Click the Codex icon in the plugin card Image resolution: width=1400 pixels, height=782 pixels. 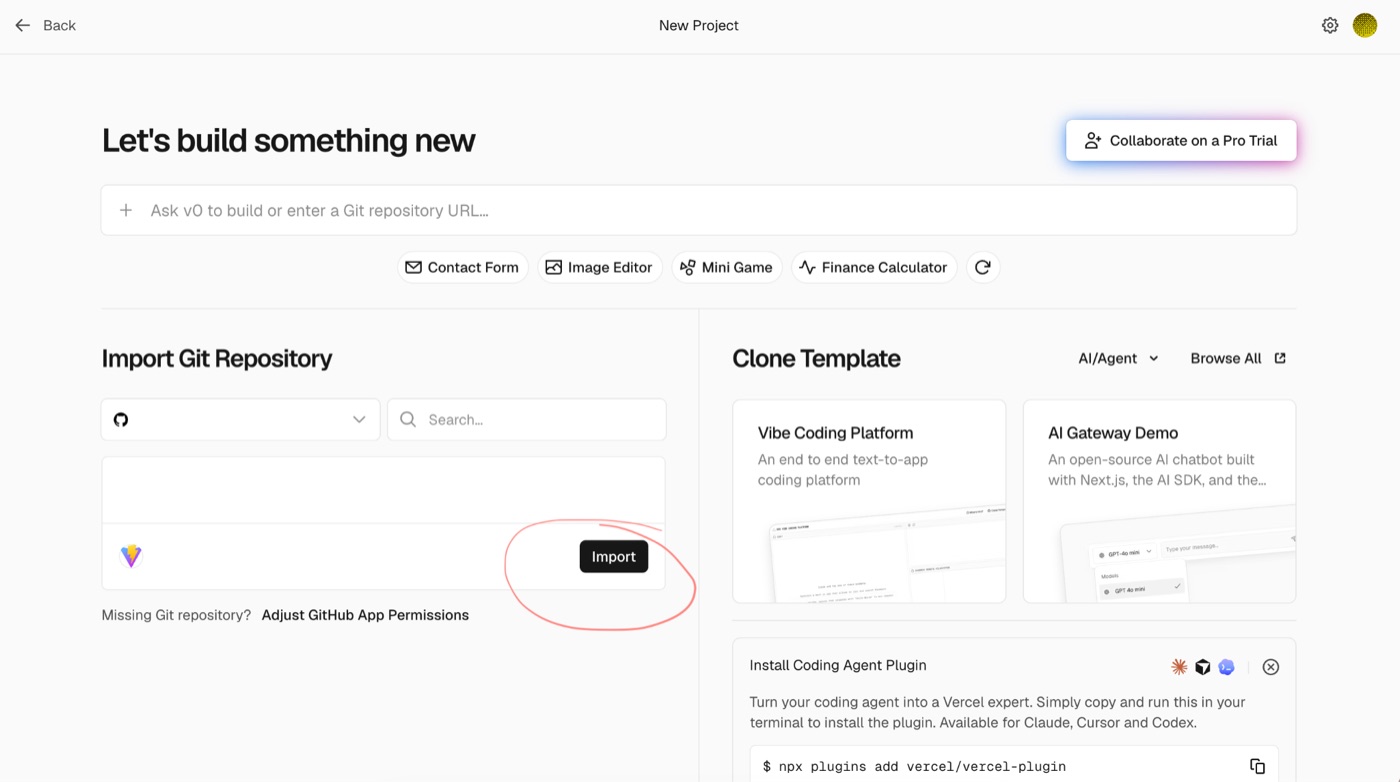[x=1227, y=667]
